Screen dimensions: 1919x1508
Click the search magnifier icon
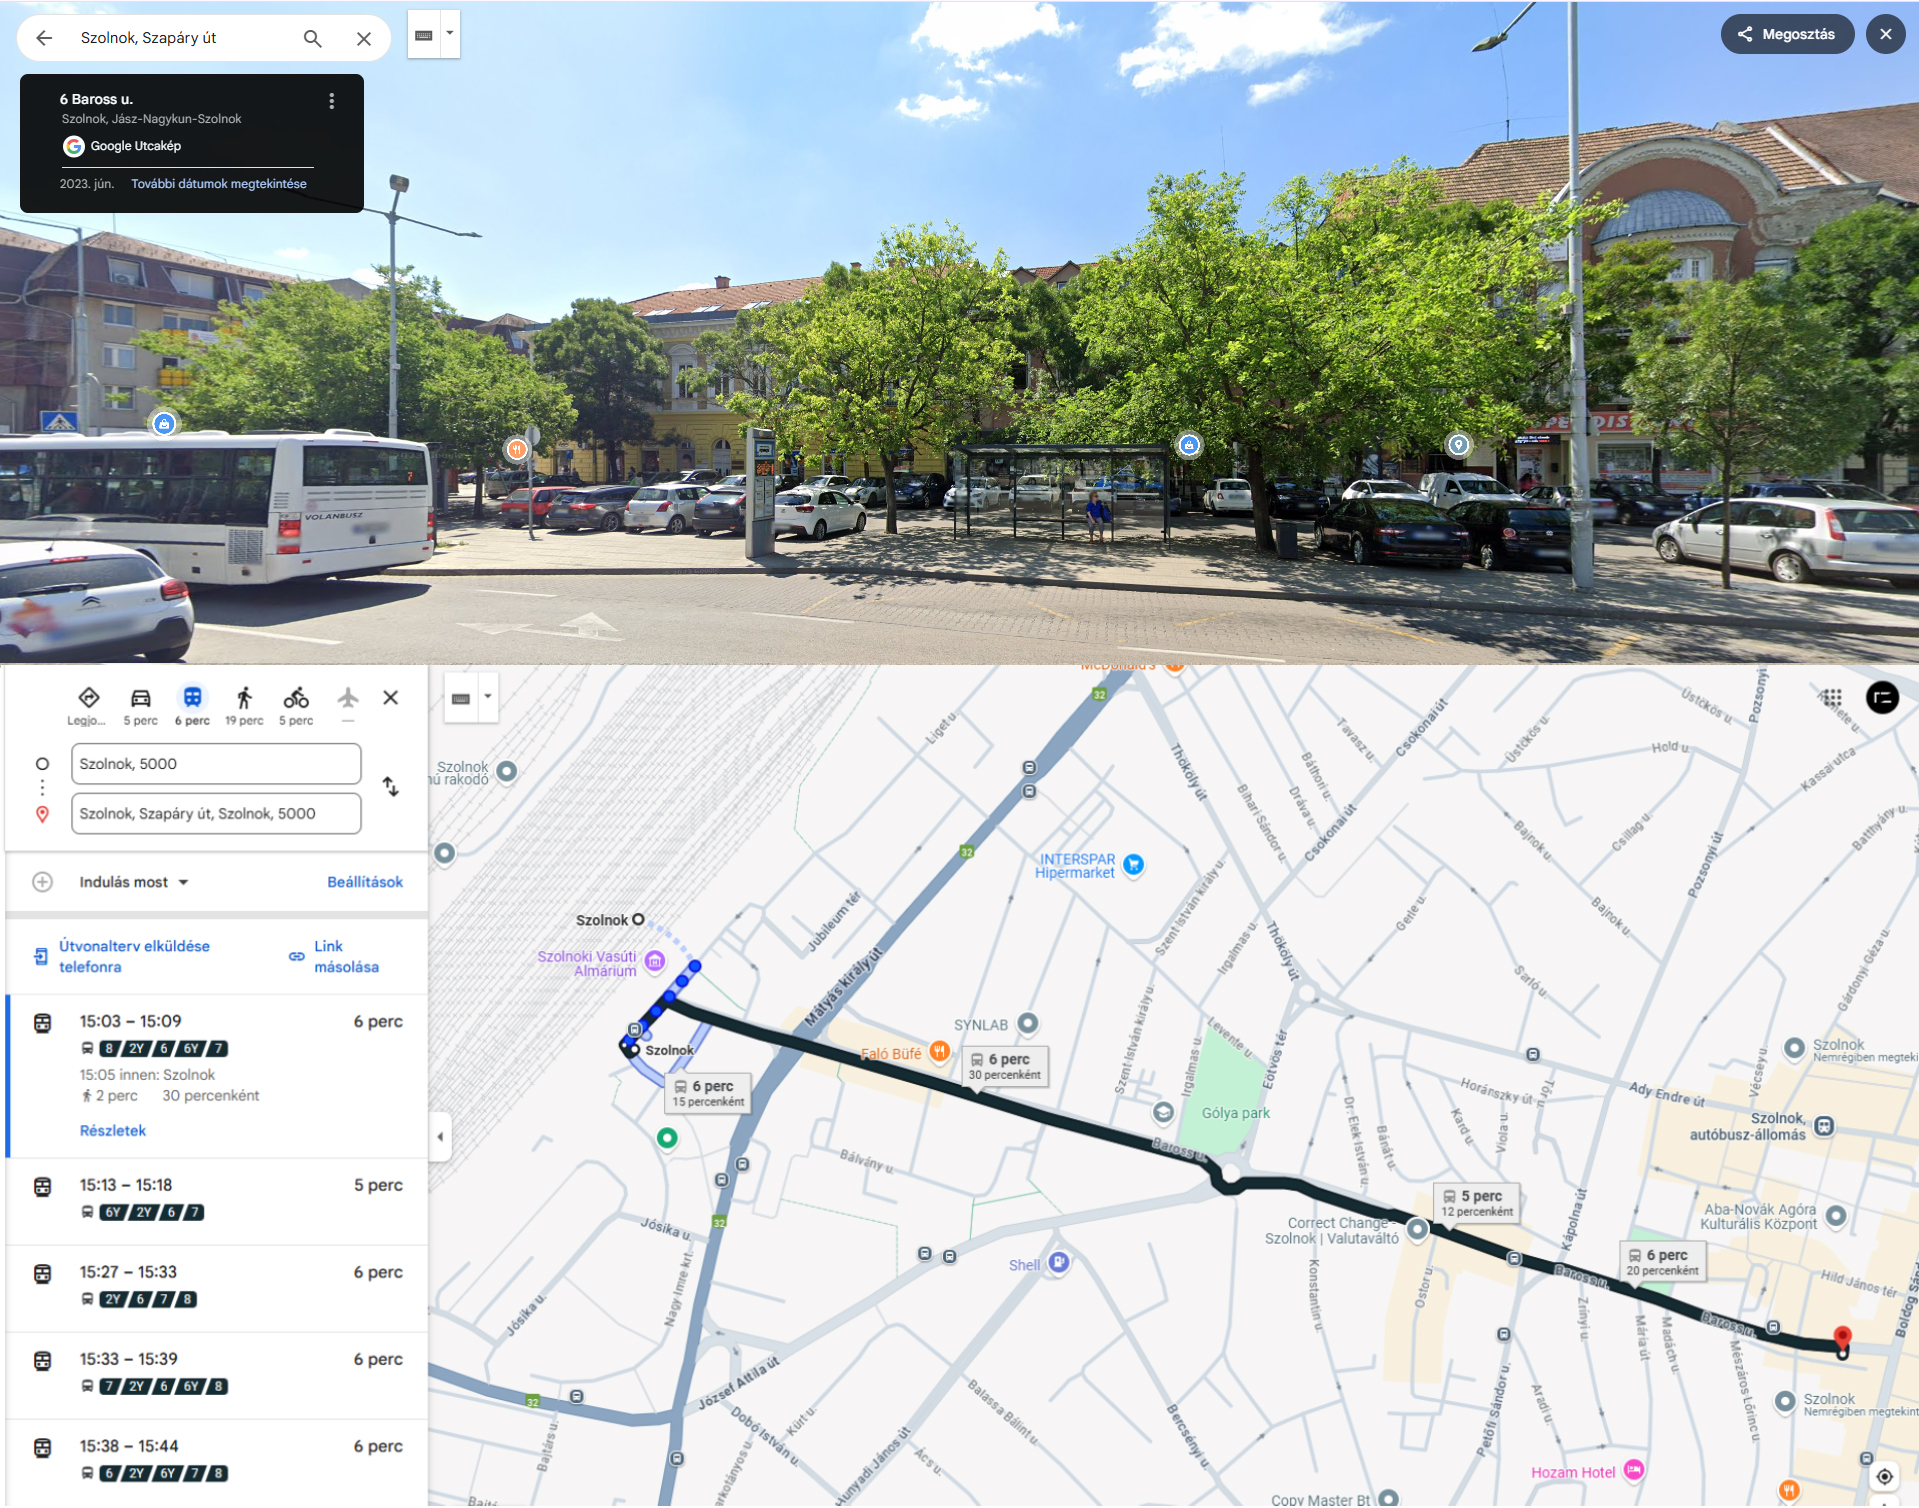312,38
